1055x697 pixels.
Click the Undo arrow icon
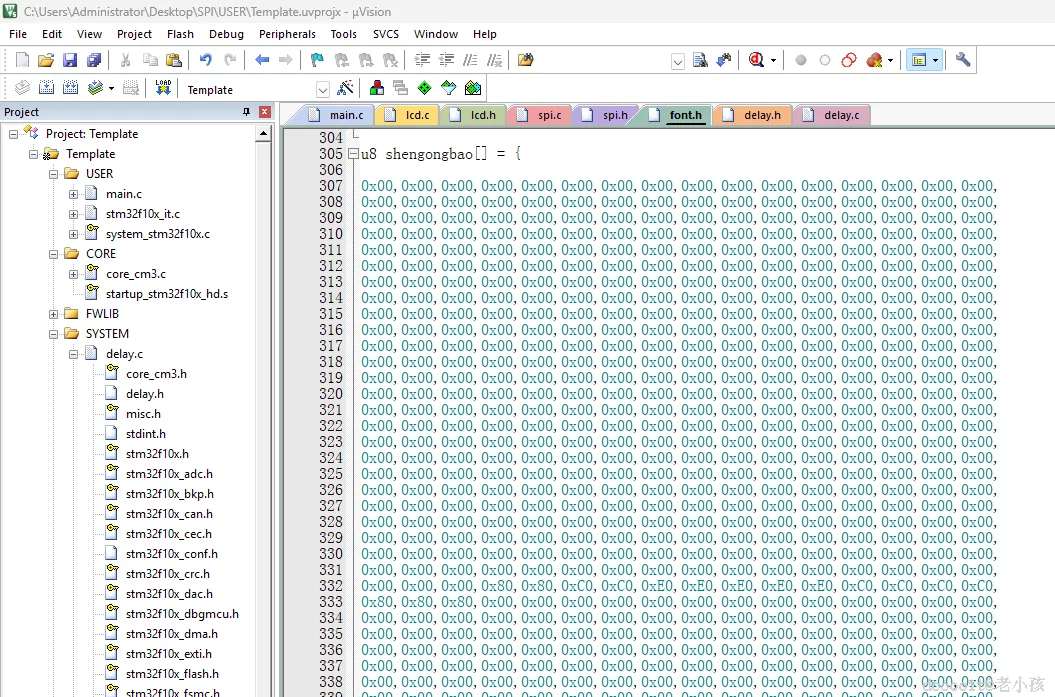tap(205, 60)
